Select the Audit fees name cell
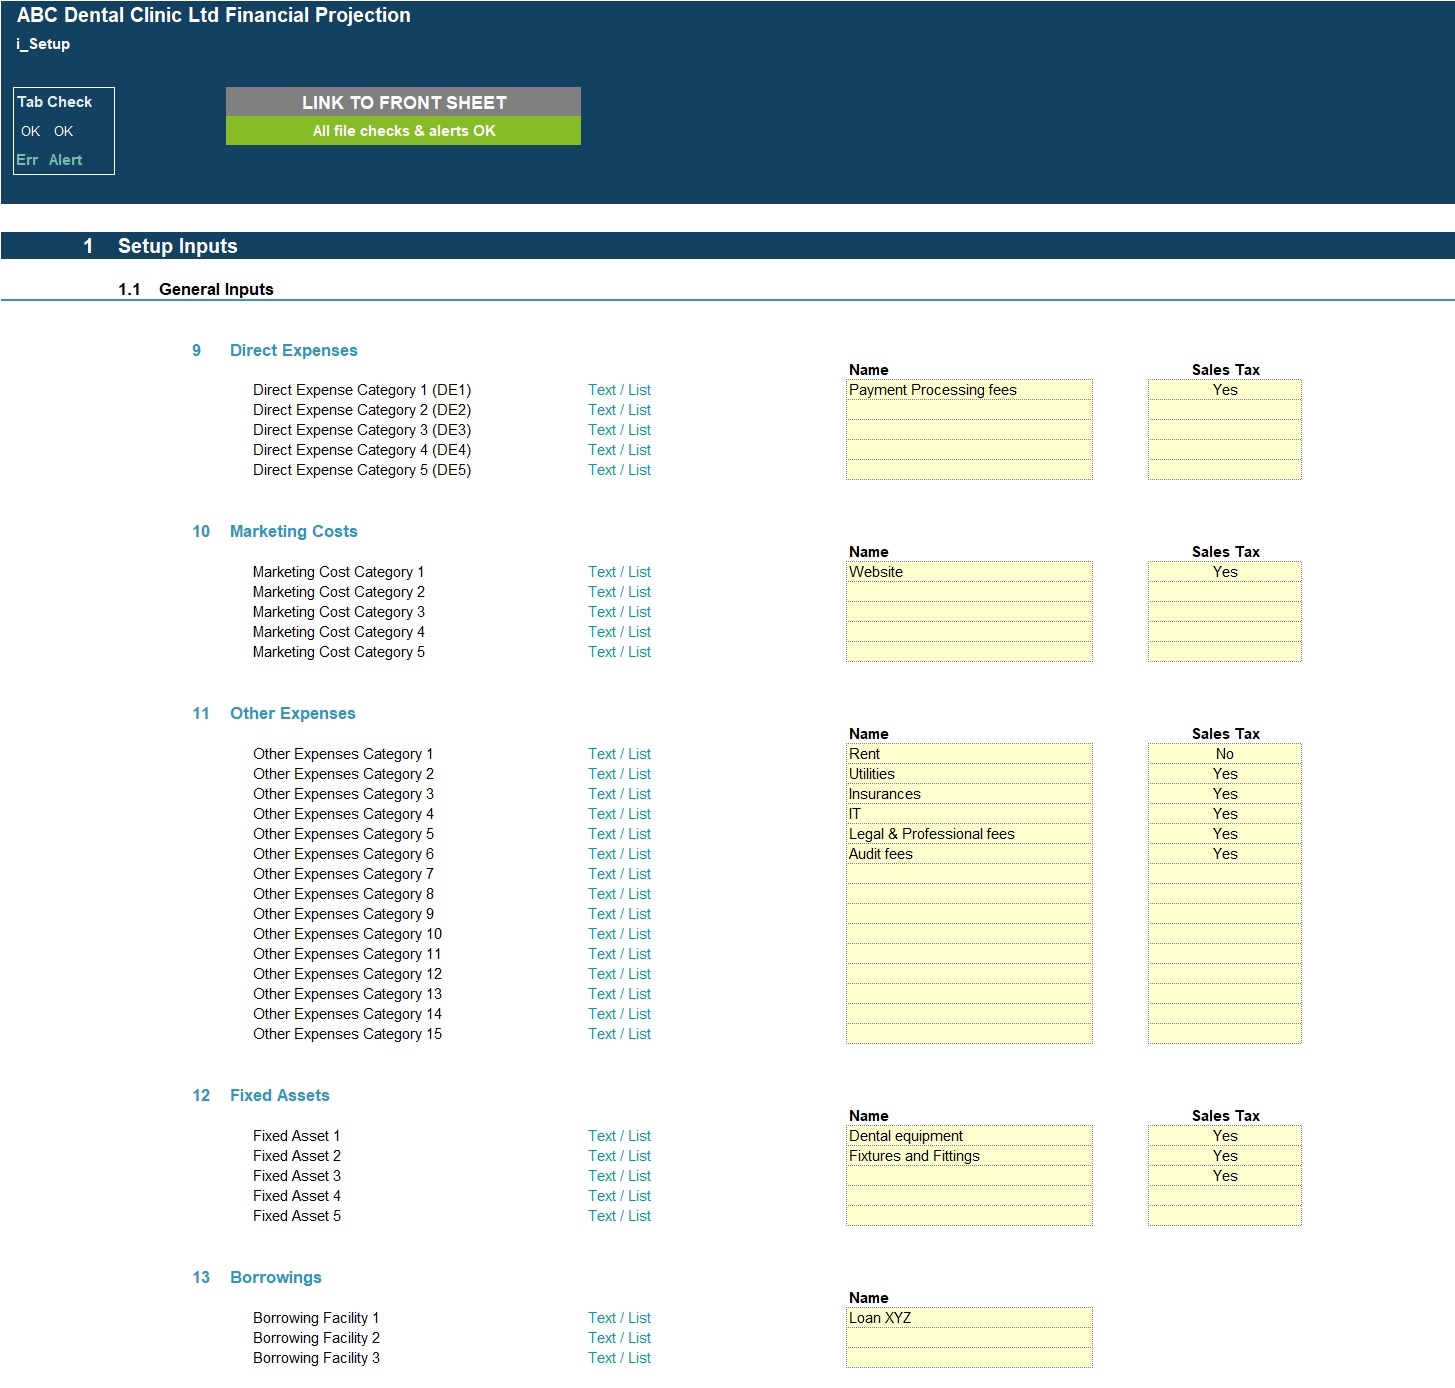Viewport: 1455px width, 1388px height. [969, 854]
